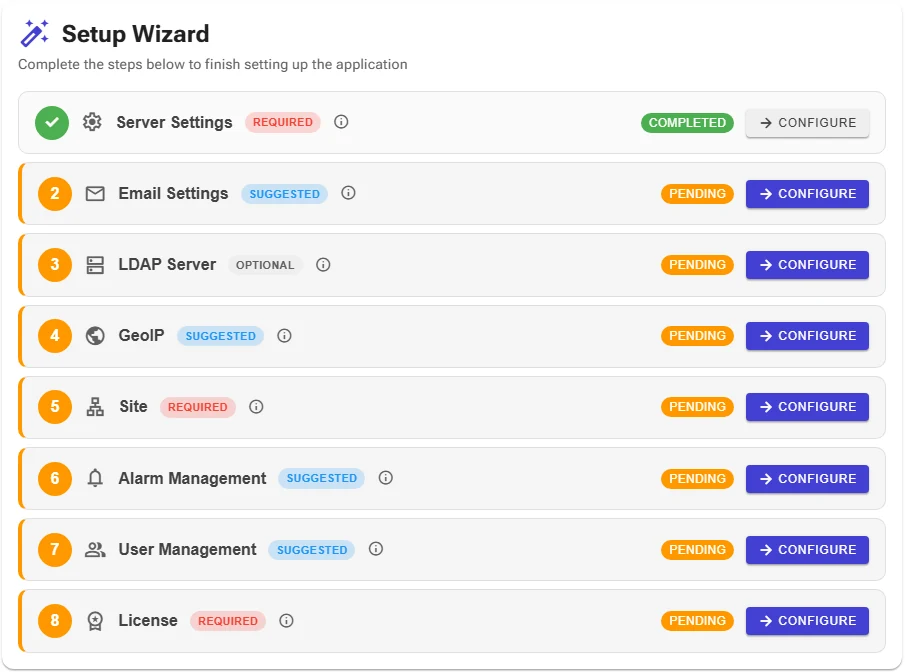Click the SUGGESTED tag on Alarm Management

pos(321,478)
